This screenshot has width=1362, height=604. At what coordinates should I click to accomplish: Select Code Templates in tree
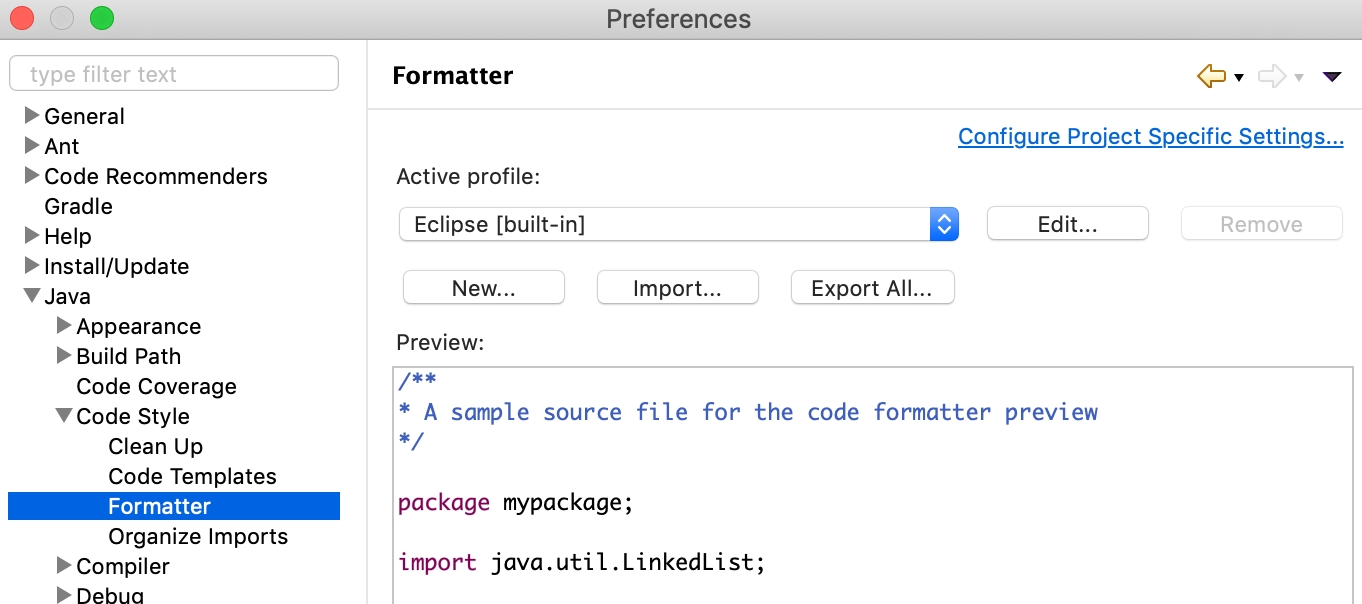(x=192, y=476)
